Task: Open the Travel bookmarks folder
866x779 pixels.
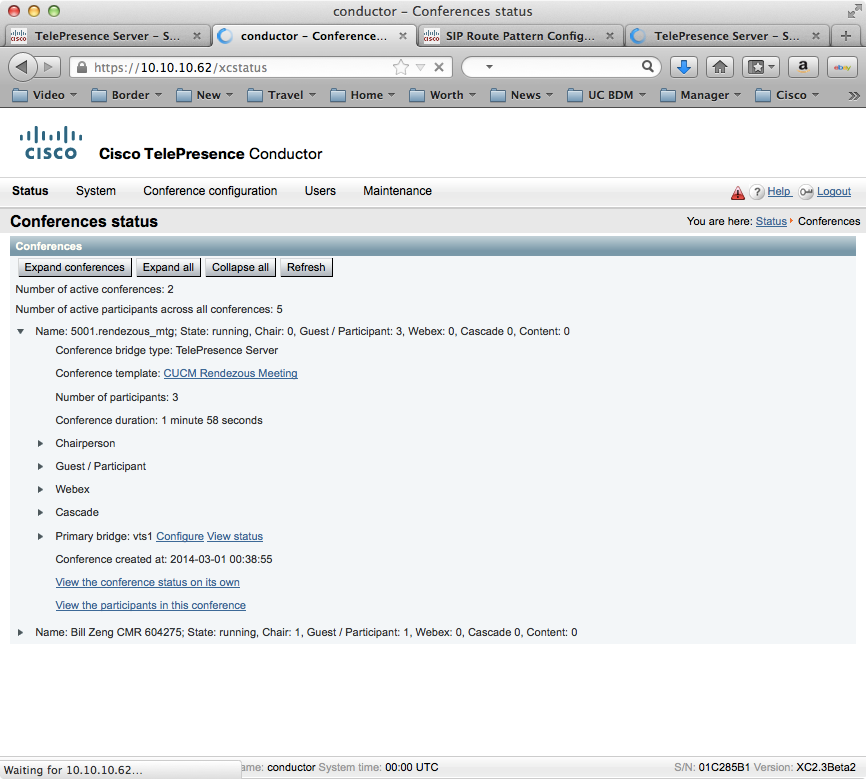Action: click(282, 95)
